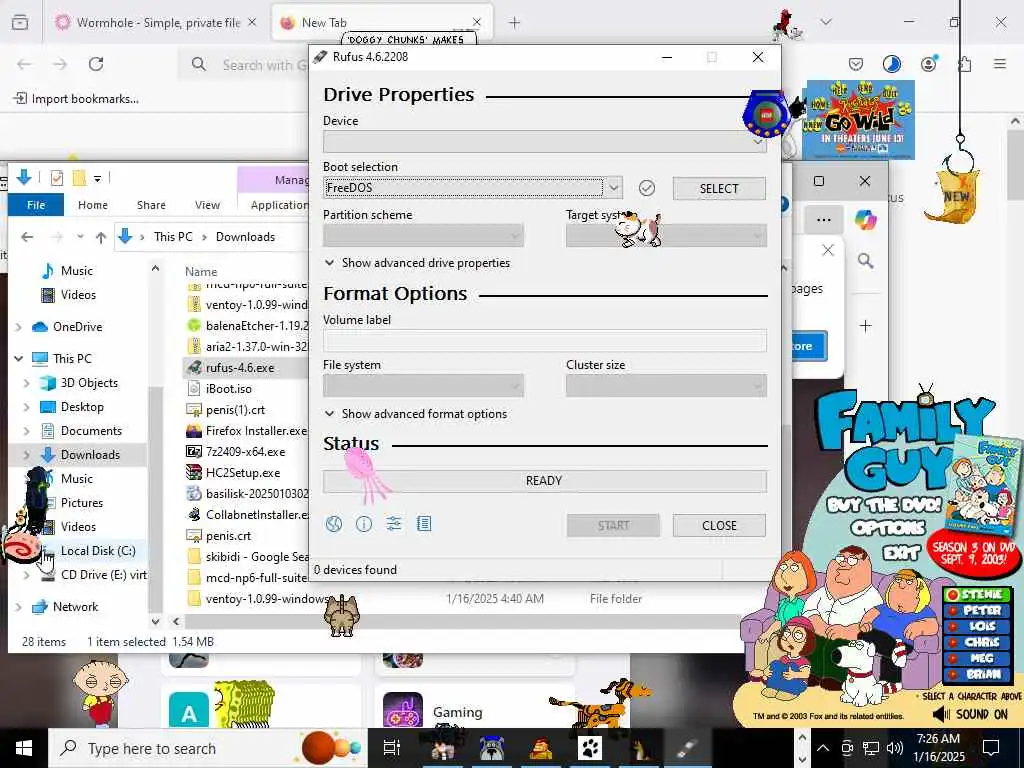The height and width of the screenshot is (768, 1024).
Task: Open Firefox View icon at top left
Action: coord(20,23)
